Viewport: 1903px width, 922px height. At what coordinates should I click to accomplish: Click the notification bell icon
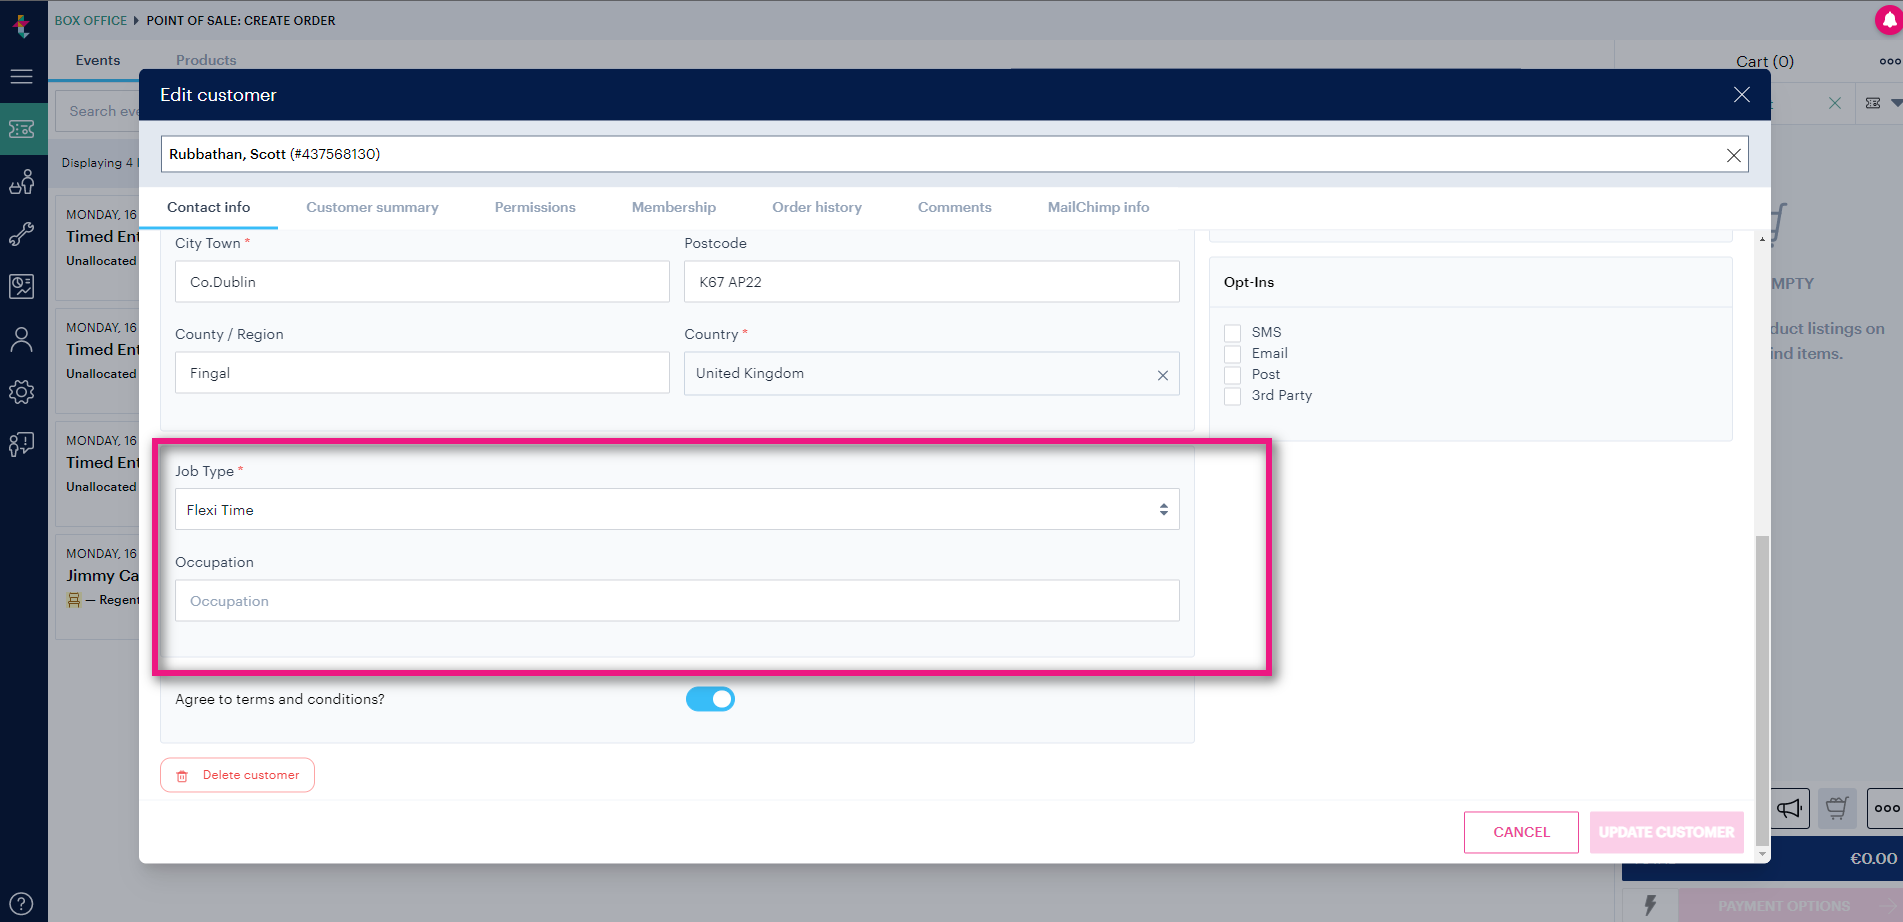(x=1887, y=20)
